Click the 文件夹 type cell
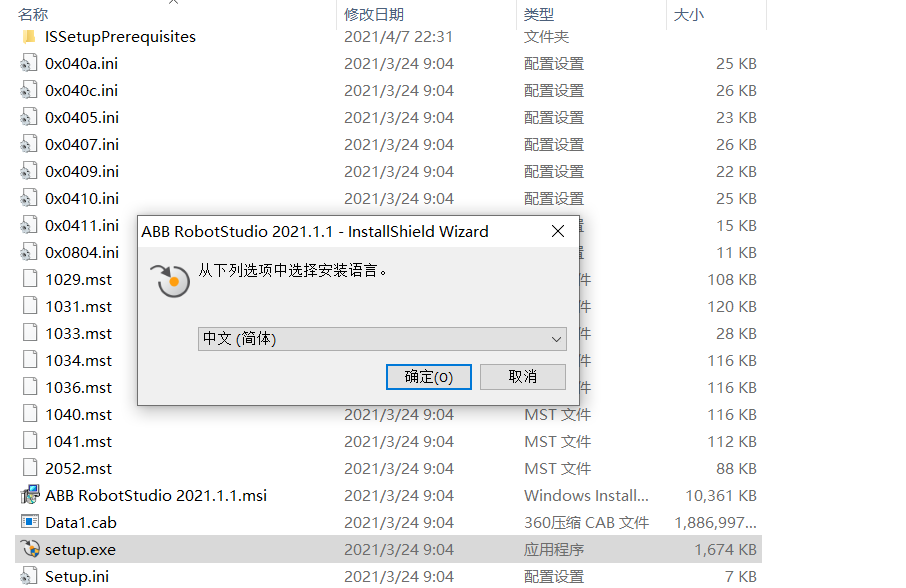This screenshot has width=906, height=588. pyautogui.click(x=546, y=37)
